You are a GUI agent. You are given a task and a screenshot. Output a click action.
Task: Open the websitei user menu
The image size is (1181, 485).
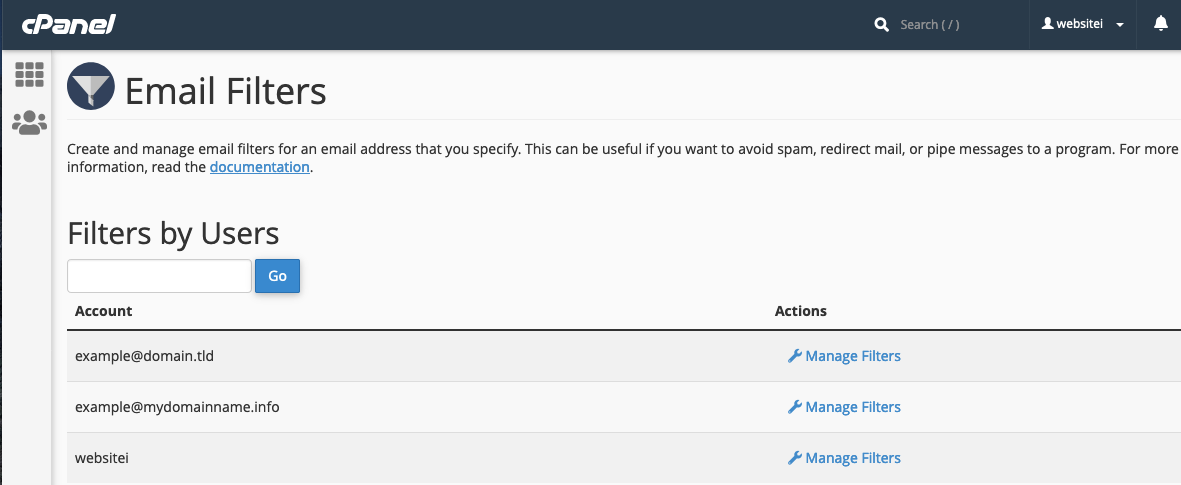click(x=1080, y=24)
